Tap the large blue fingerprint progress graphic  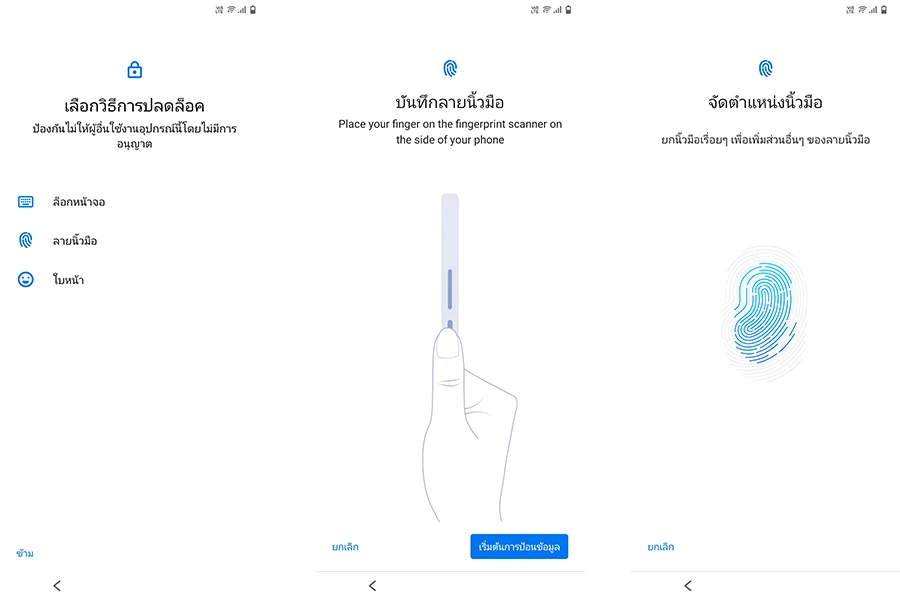(764, 313)
